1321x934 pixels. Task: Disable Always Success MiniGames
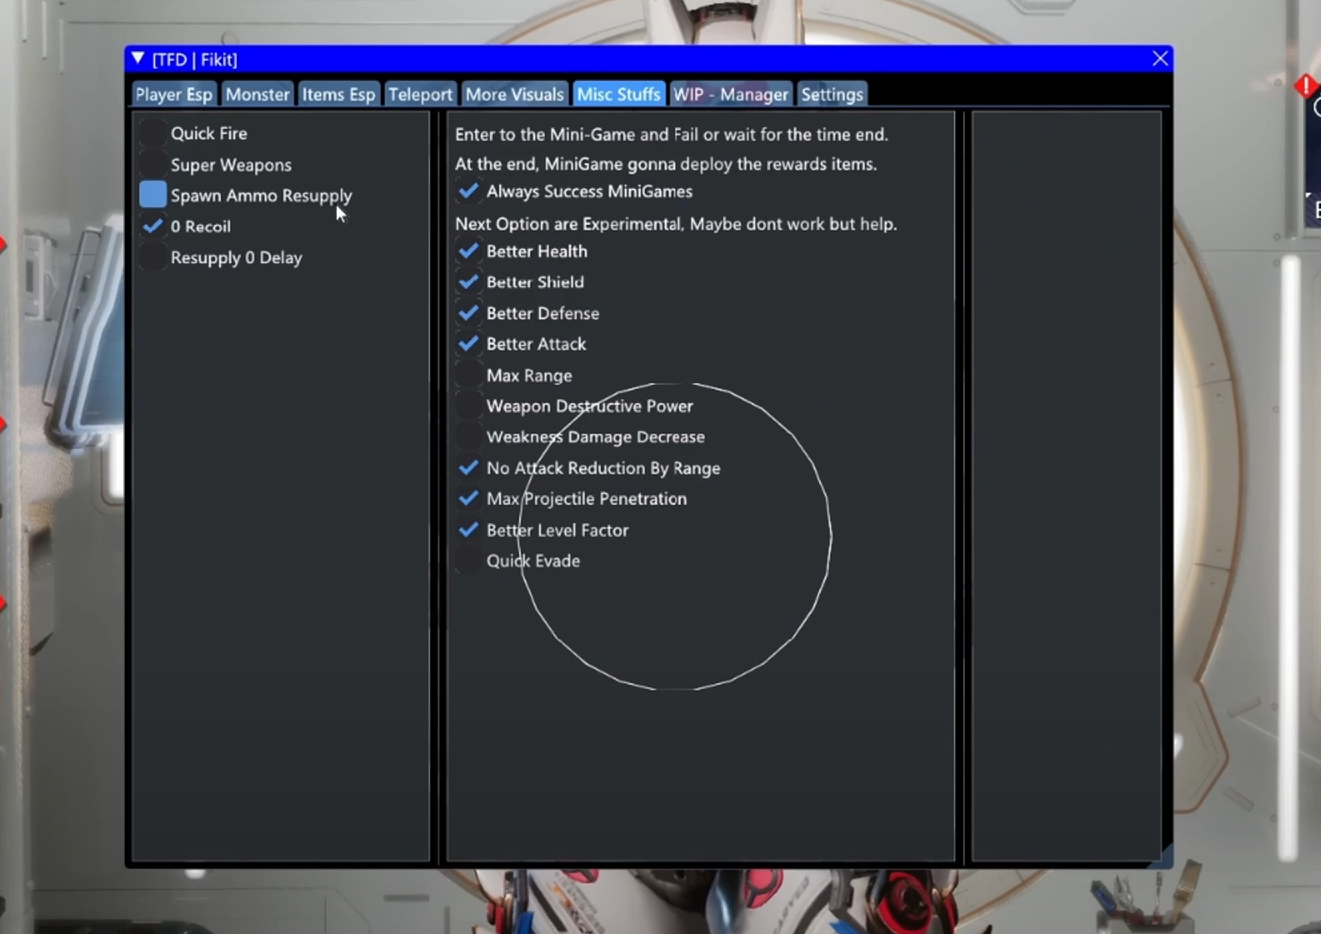click(x=468, y=191)
